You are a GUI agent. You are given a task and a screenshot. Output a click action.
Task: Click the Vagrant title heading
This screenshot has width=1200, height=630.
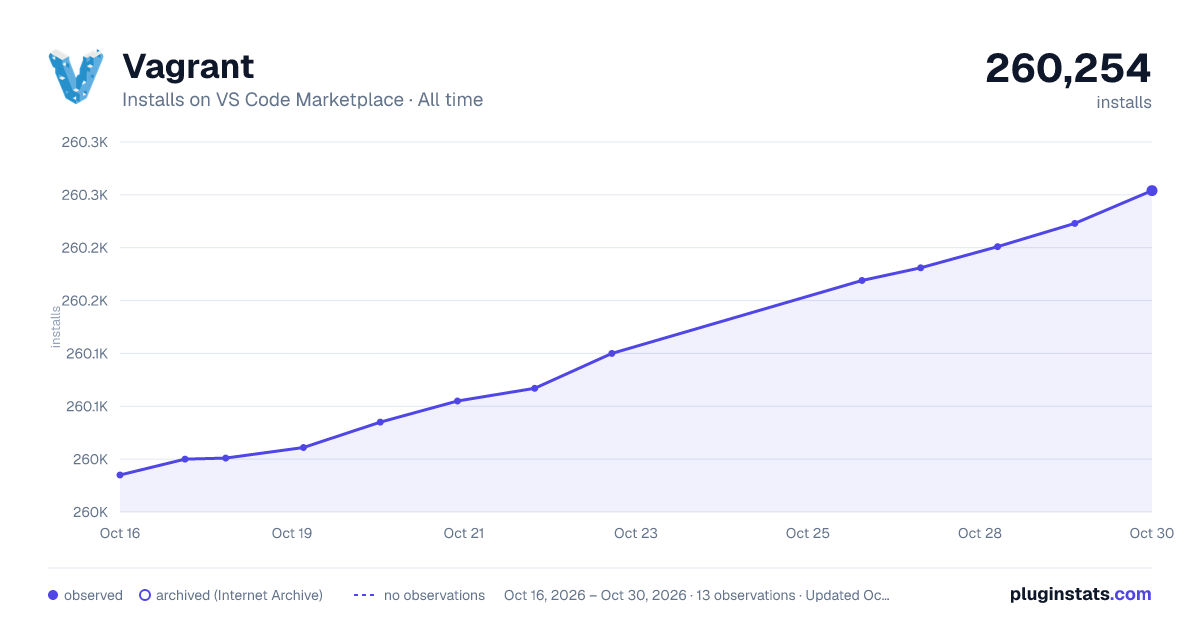tap(188, 66)
